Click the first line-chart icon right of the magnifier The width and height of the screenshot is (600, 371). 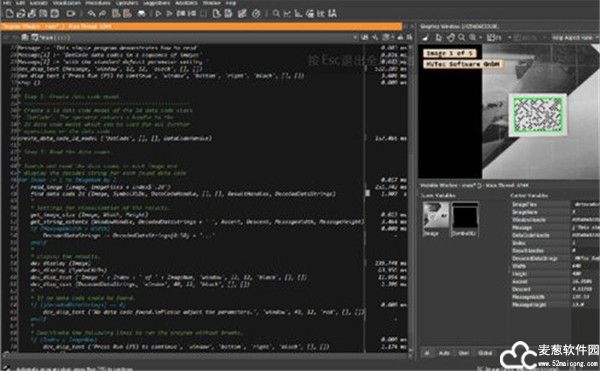click(x=287, y=14)
